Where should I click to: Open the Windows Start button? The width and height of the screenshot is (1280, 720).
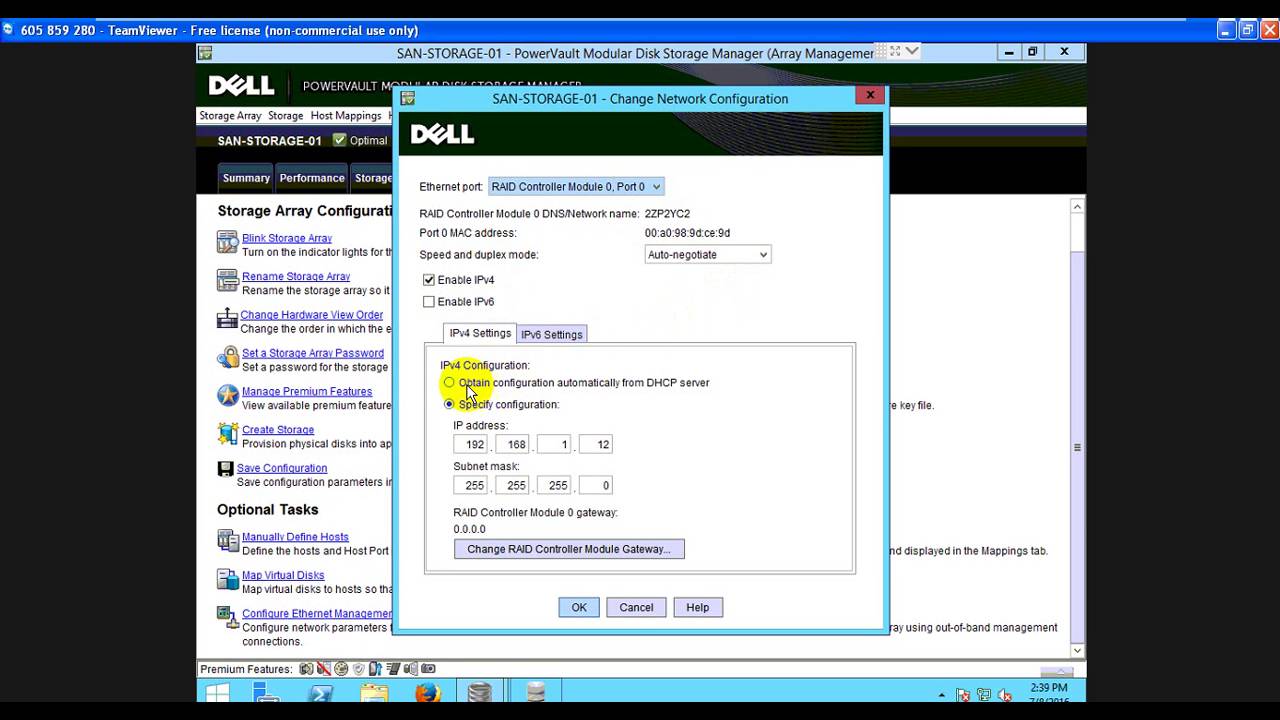point(217,693)
